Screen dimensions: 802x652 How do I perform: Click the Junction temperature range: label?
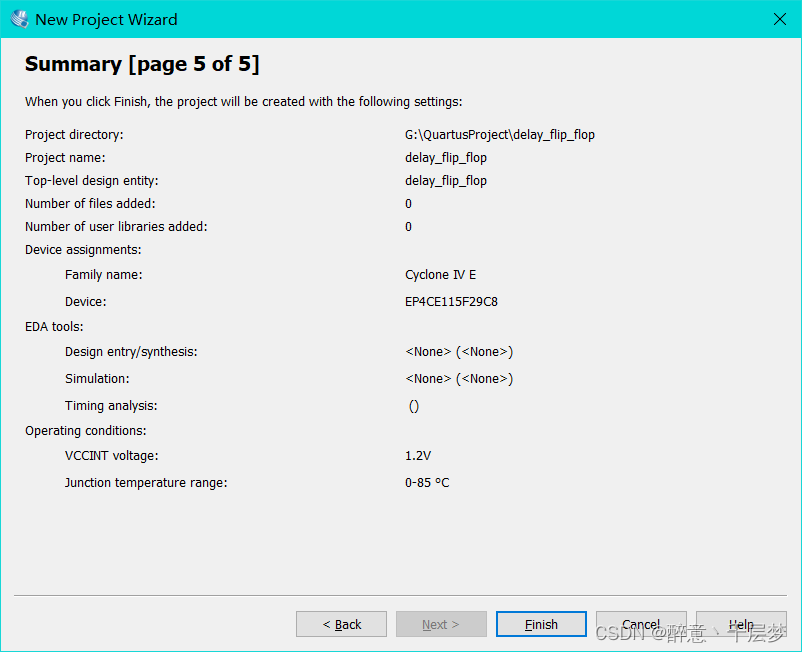coord(146,483)
